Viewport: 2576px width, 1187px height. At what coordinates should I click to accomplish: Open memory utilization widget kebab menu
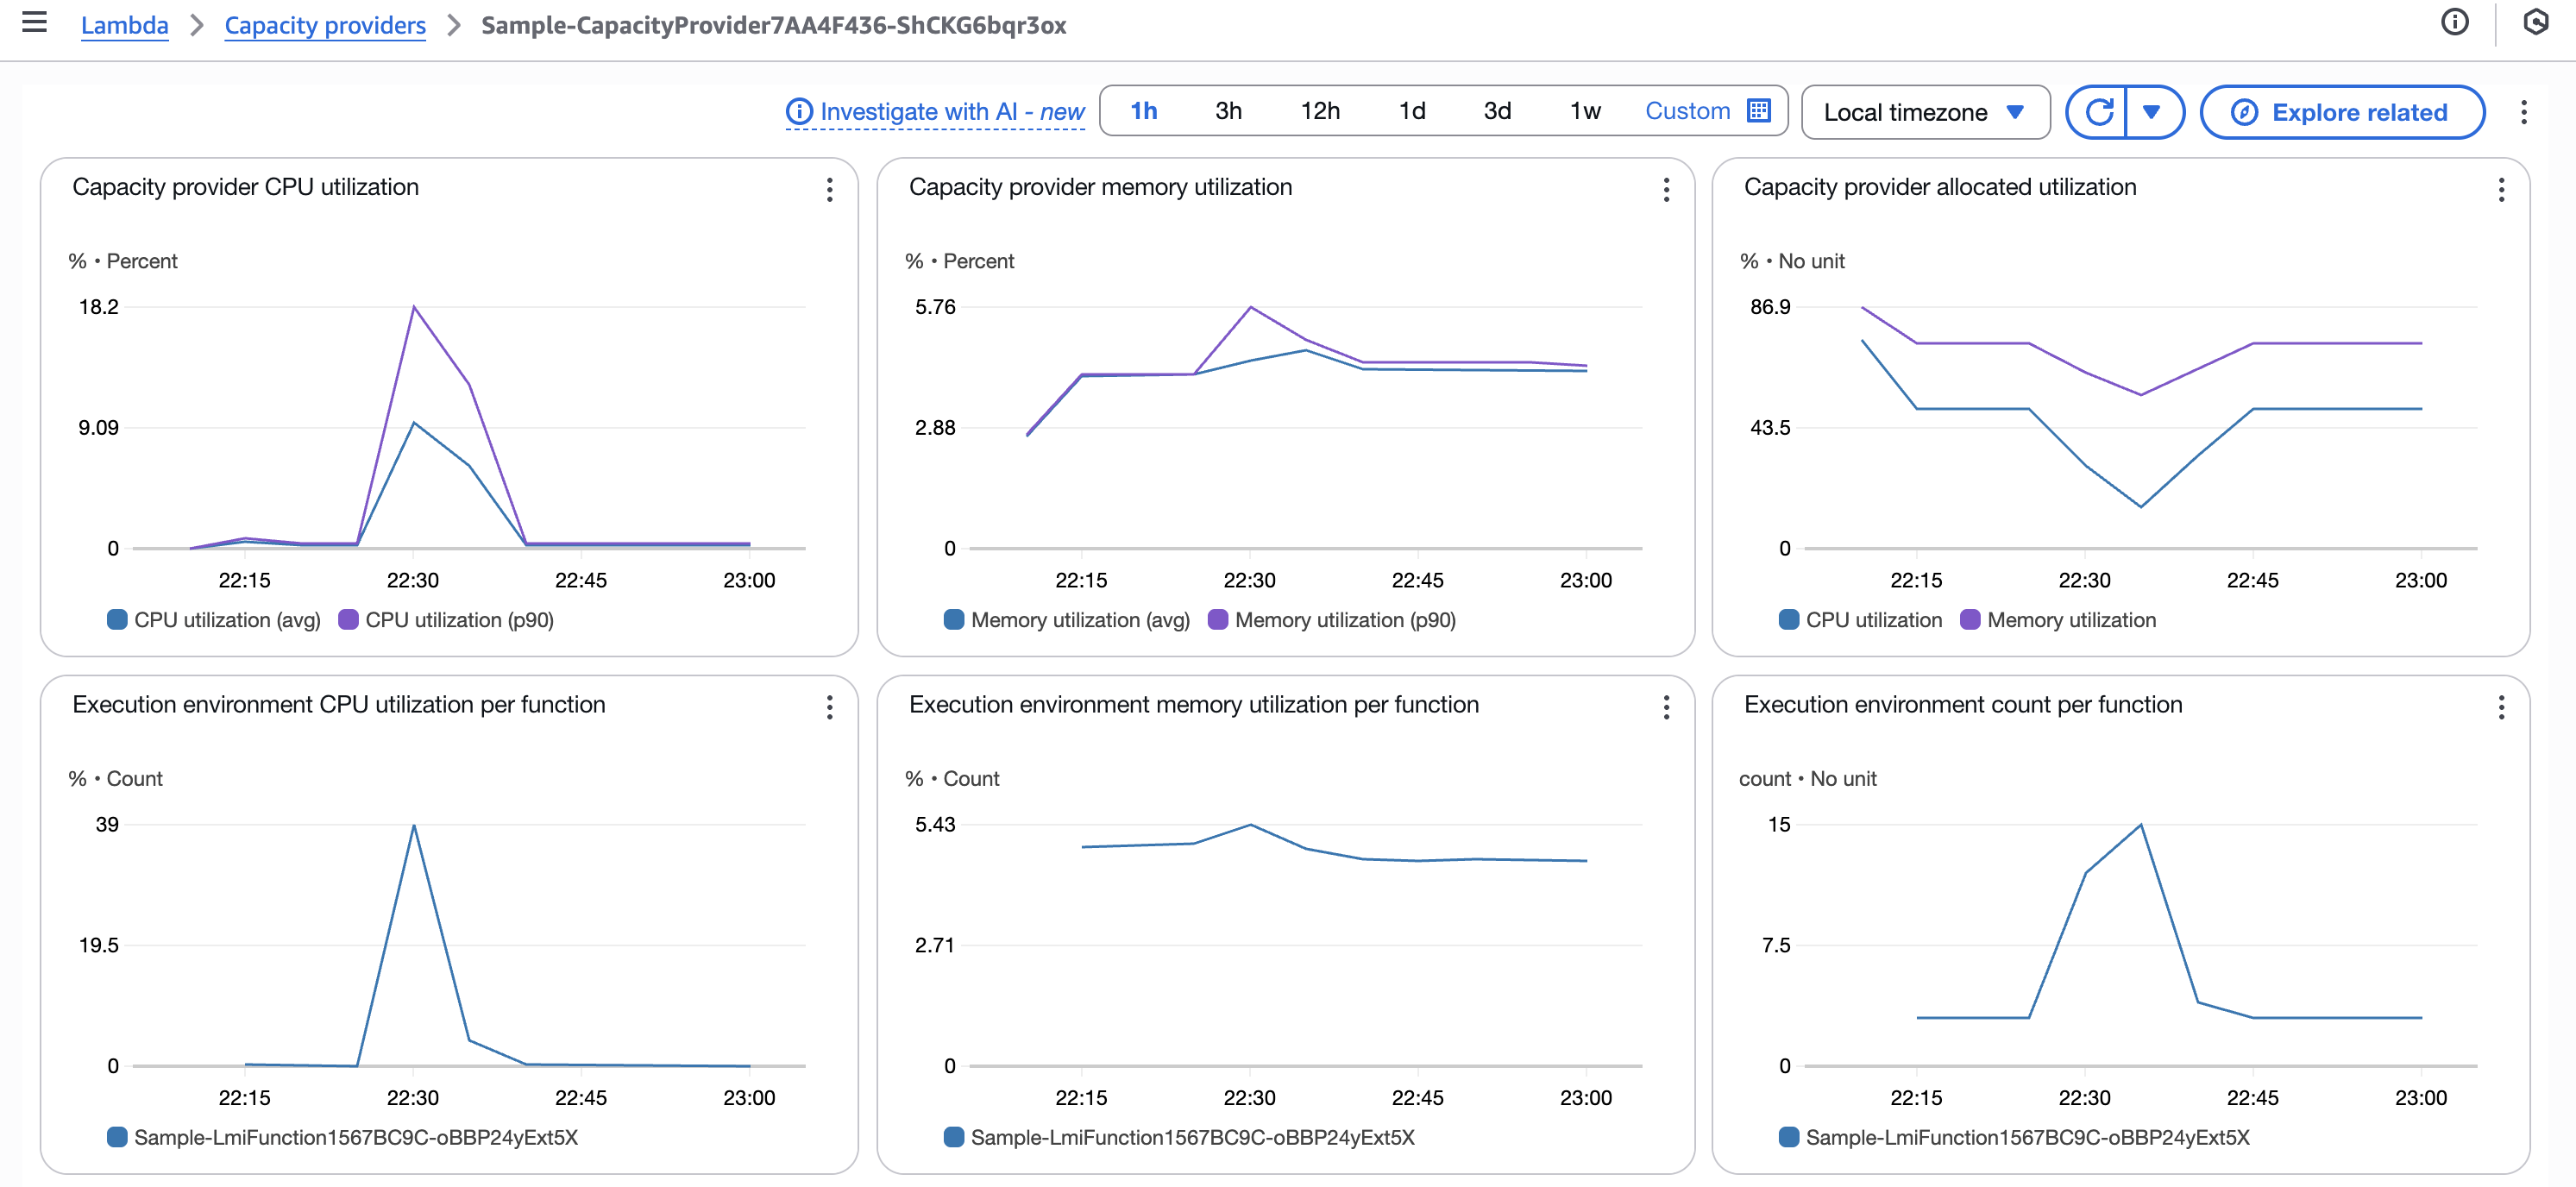coord(1665,190)
